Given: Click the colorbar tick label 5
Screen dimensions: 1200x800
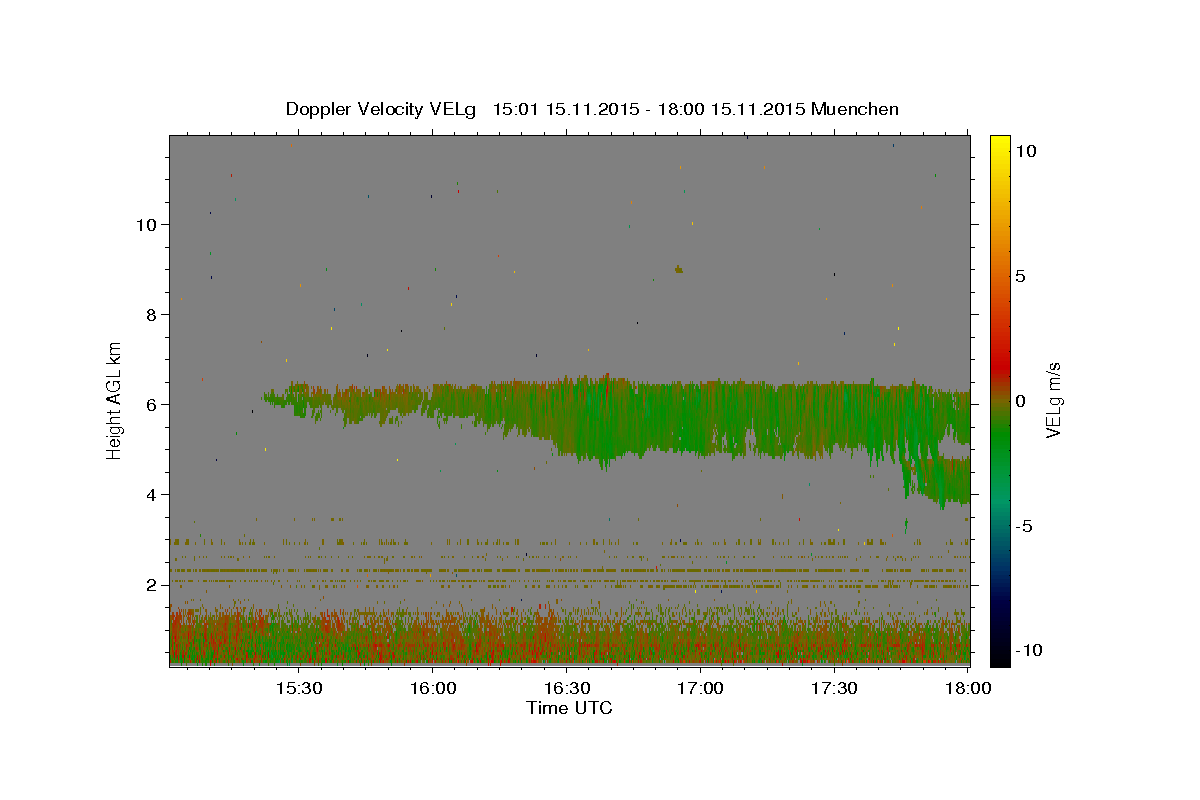Looking at the screenshot, I should [x=1021, y=276].
